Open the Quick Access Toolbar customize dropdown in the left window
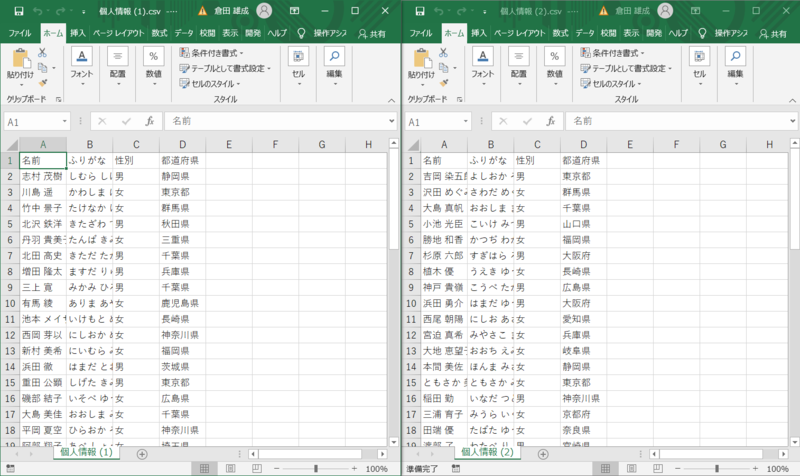The height and width of the screenshot is (476, 800). click(x=84, y=11)
